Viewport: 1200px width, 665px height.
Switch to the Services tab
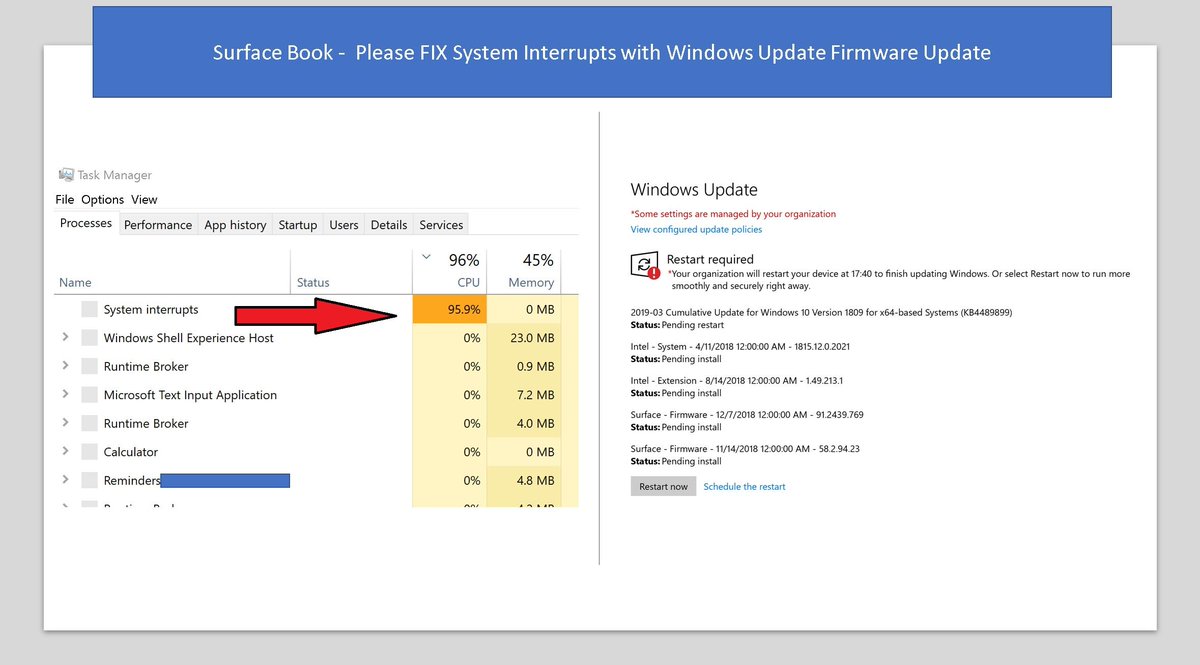[x=440, y=224]
